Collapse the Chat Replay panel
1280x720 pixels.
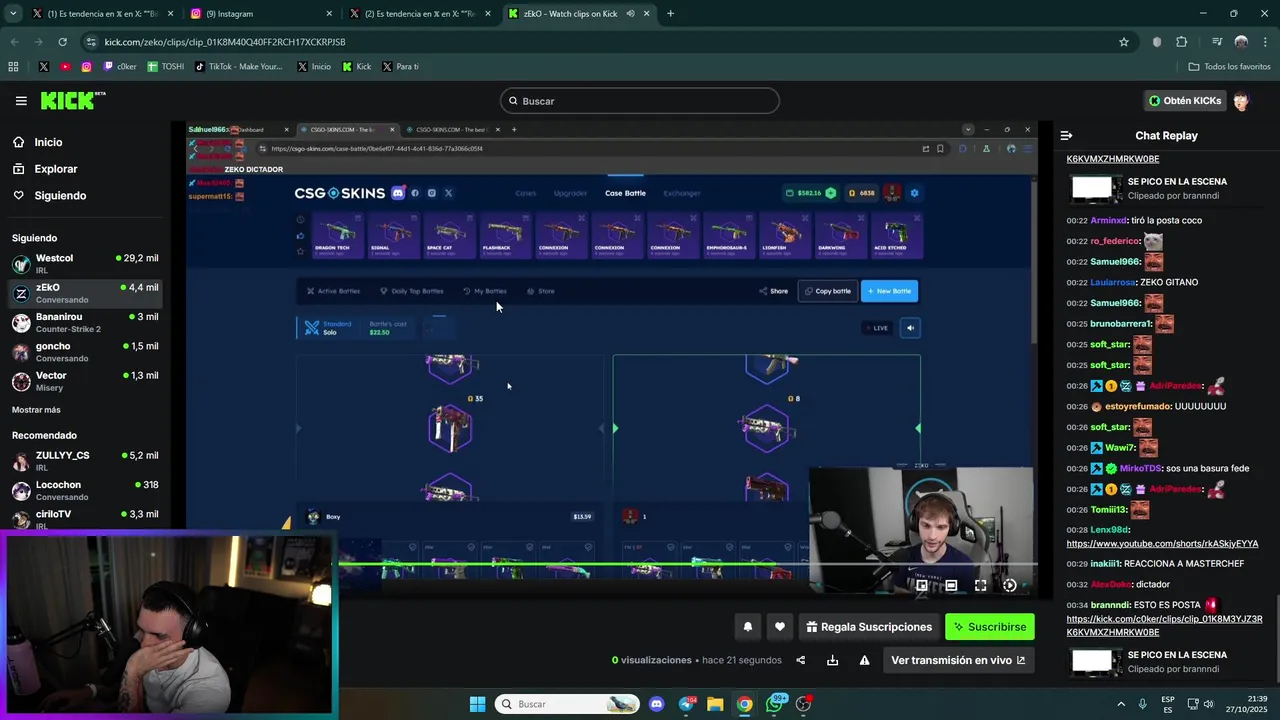click(1066, 135)
